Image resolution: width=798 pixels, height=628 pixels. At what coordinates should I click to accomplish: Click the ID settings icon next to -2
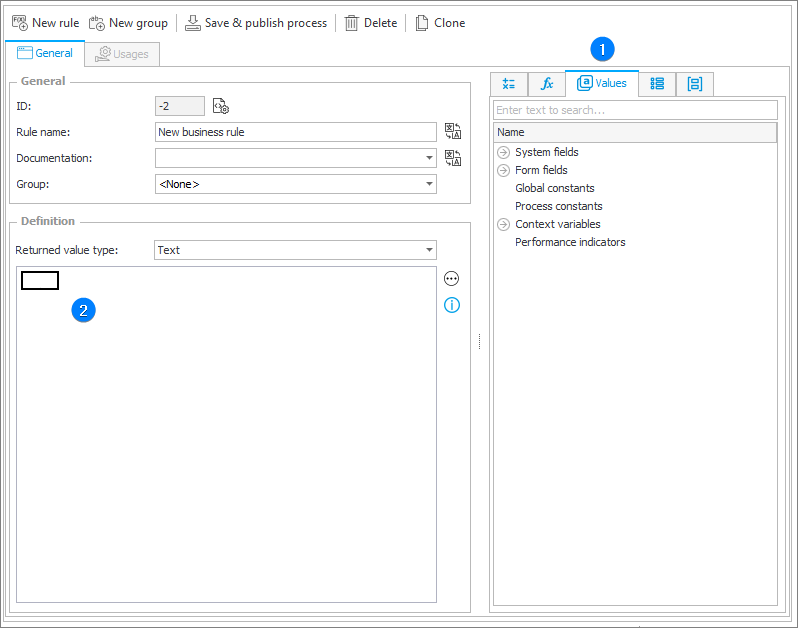[221, 106]
